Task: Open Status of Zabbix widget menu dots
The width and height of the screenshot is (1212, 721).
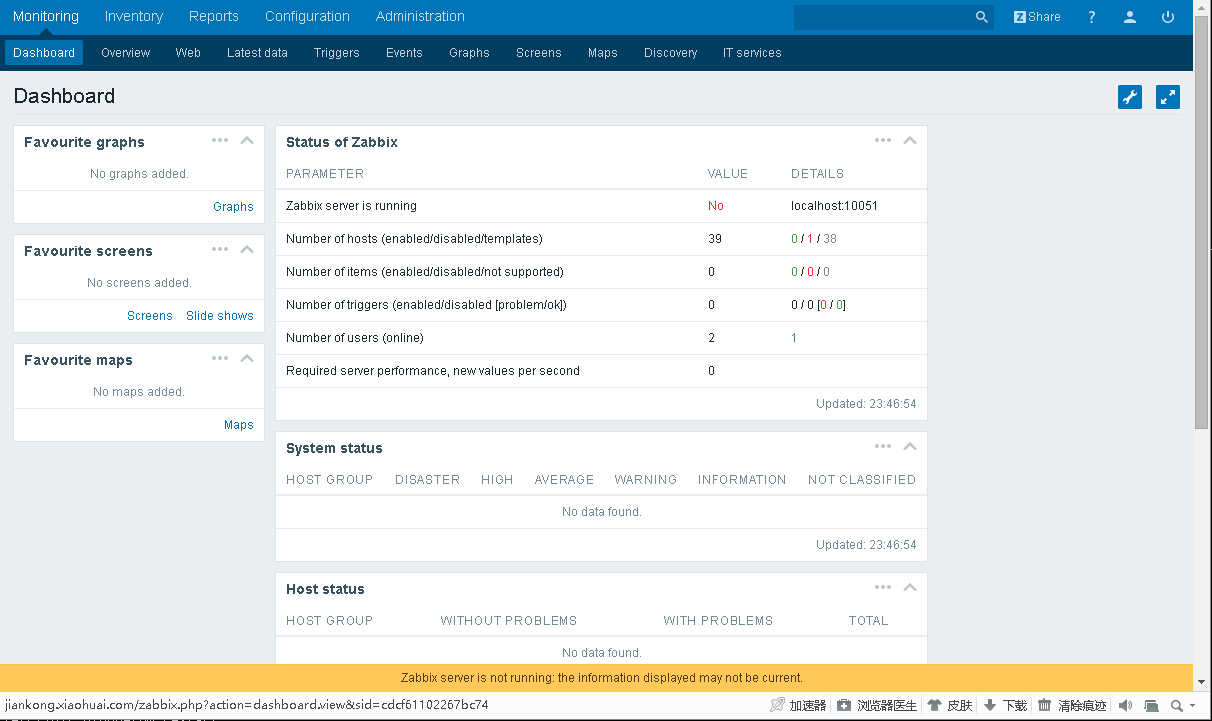Action: 883,140
